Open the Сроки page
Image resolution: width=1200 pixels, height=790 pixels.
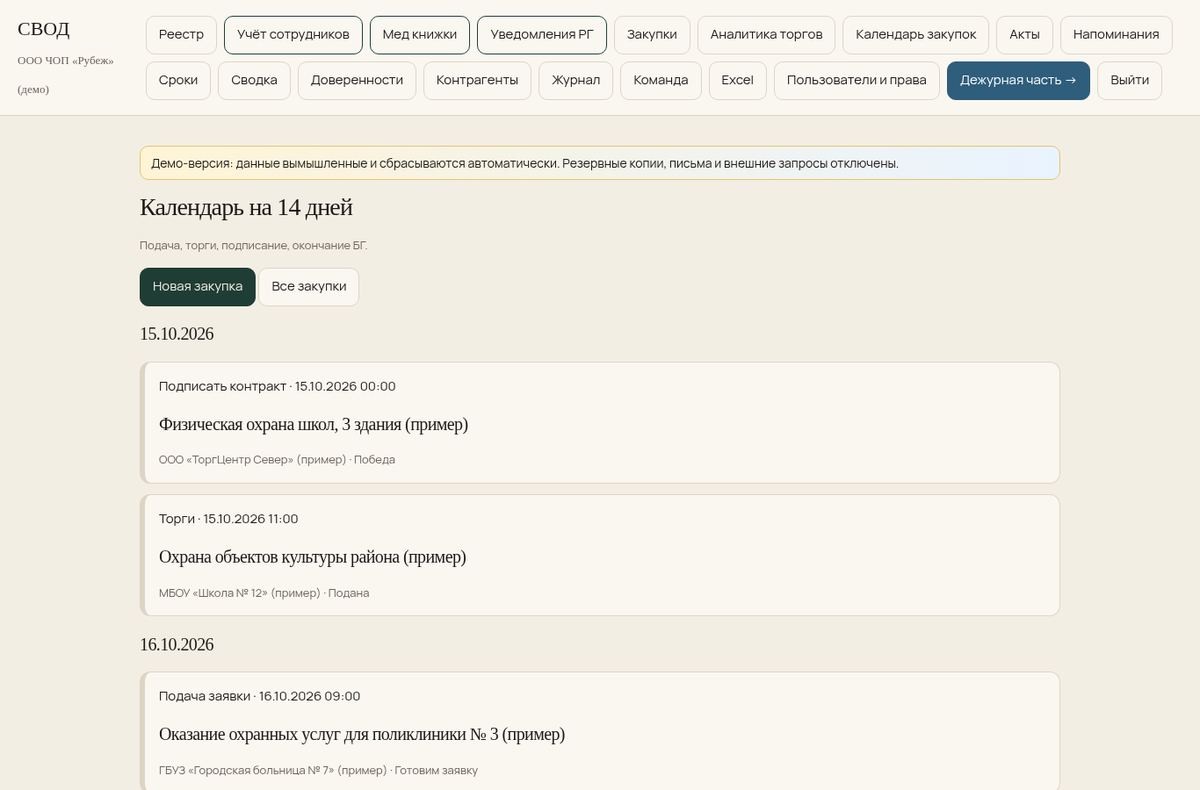tap(178, 81)
